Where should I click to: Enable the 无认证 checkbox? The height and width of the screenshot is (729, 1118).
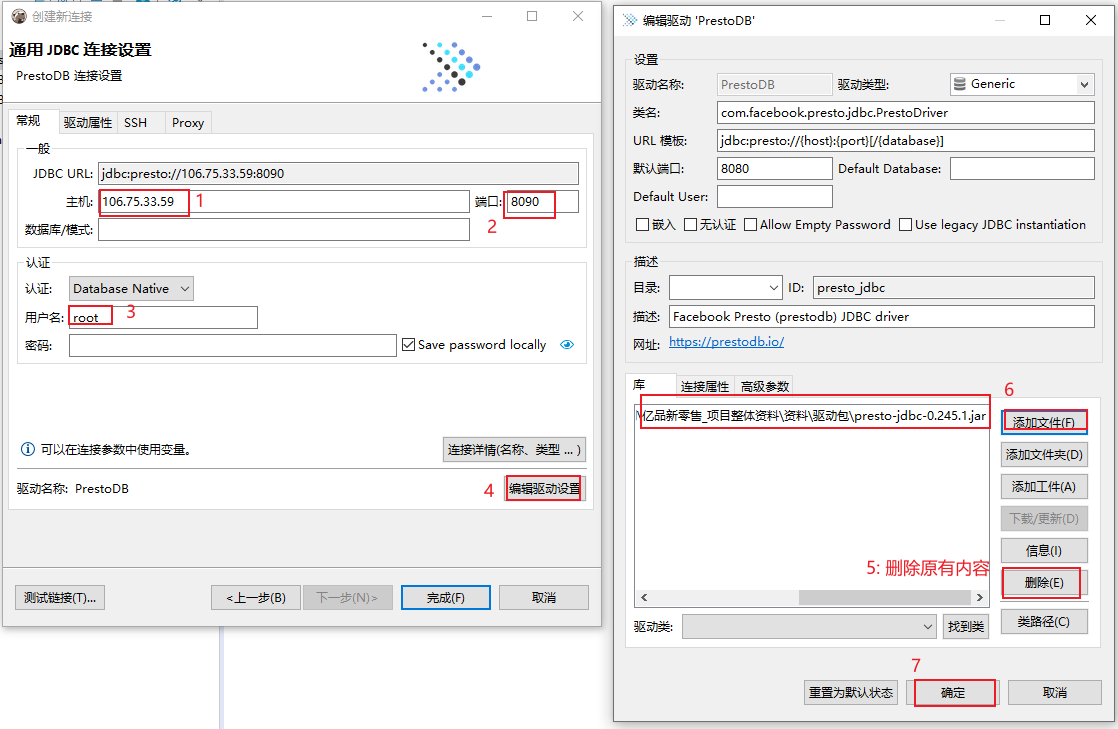[690, 225]
